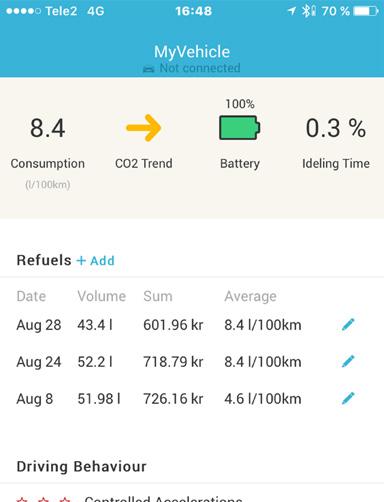Tap the 0.3 % Ideling Time value

point(336,128)
